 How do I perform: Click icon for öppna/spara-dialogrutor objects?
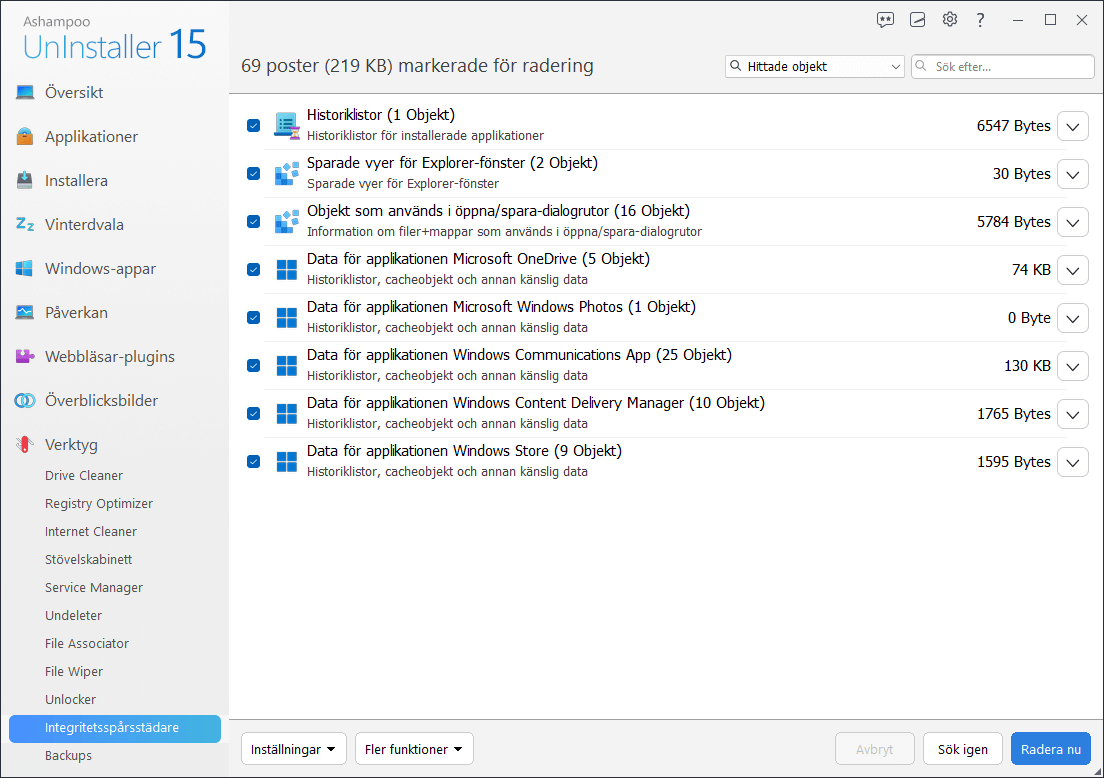point(287,221)
